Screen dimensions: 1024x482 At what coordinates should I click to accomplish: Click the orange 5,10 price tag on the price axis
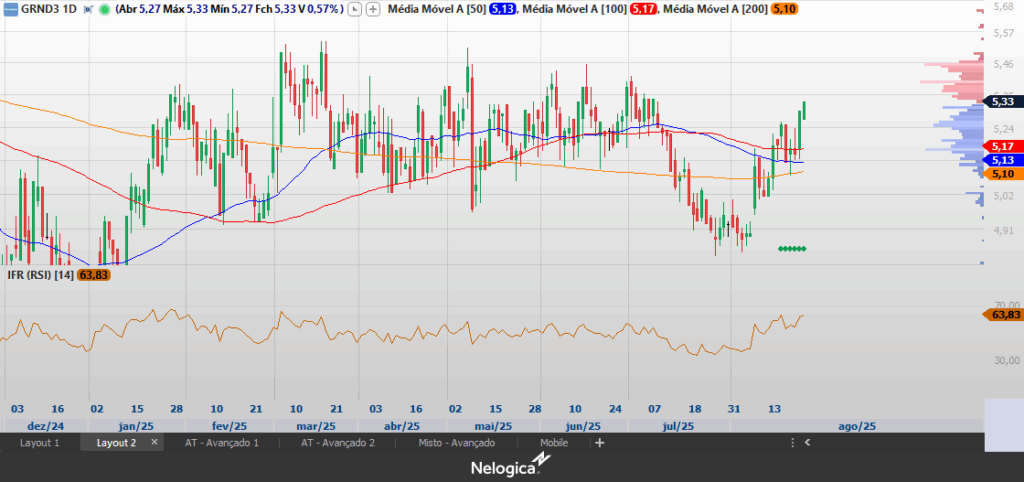1002,174
